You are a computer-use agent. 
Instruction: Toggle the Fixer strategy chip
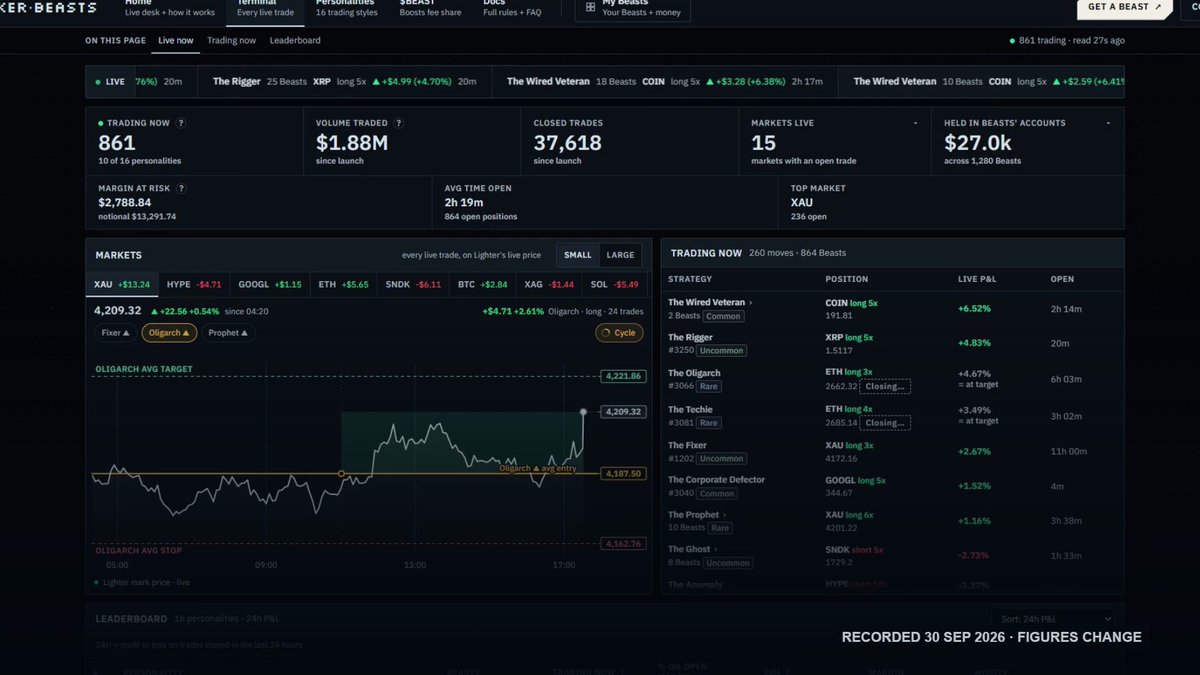point(115,333)
